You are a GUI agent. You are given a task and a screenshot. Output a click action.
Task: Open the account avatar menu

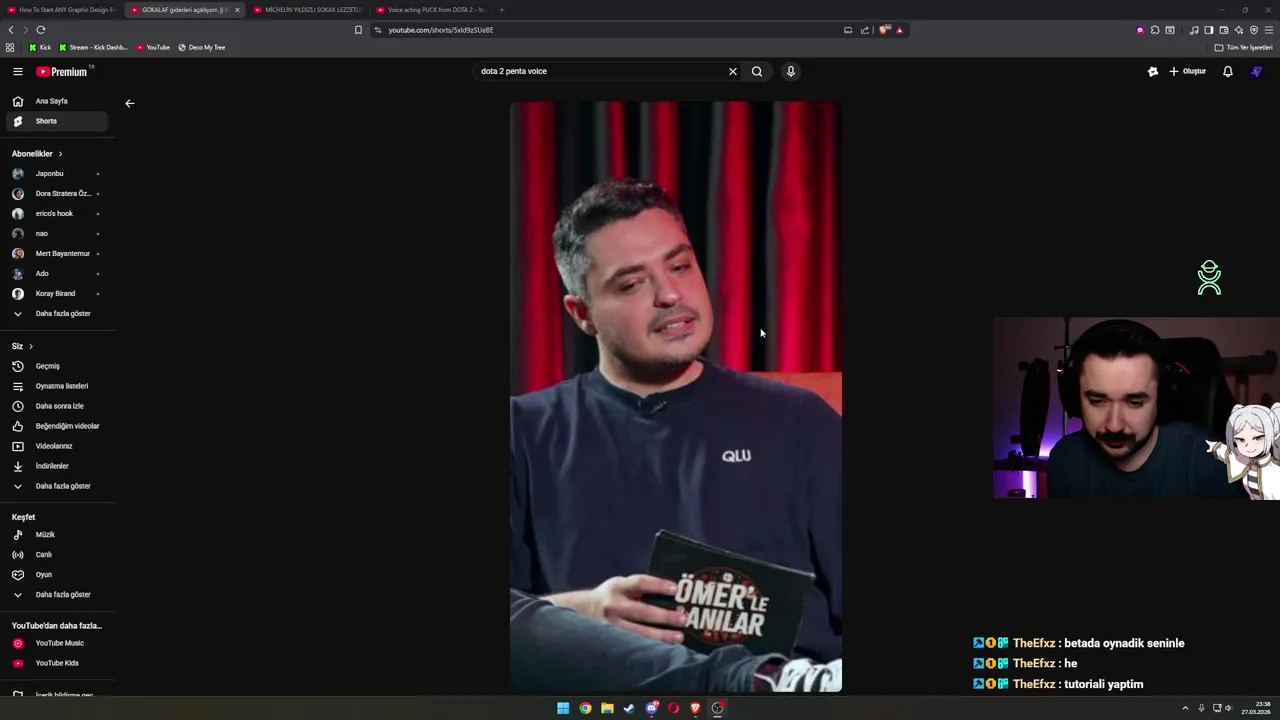click(x=1257, y=71)
